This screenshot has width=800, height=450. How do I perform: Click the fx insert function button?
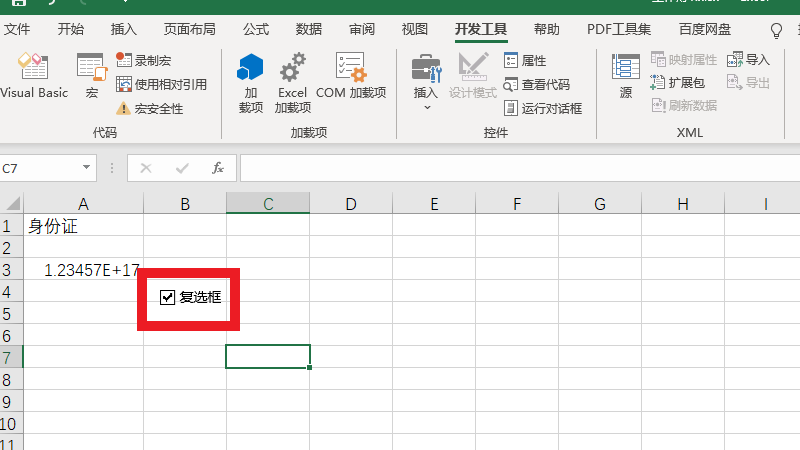click(217, 168)
